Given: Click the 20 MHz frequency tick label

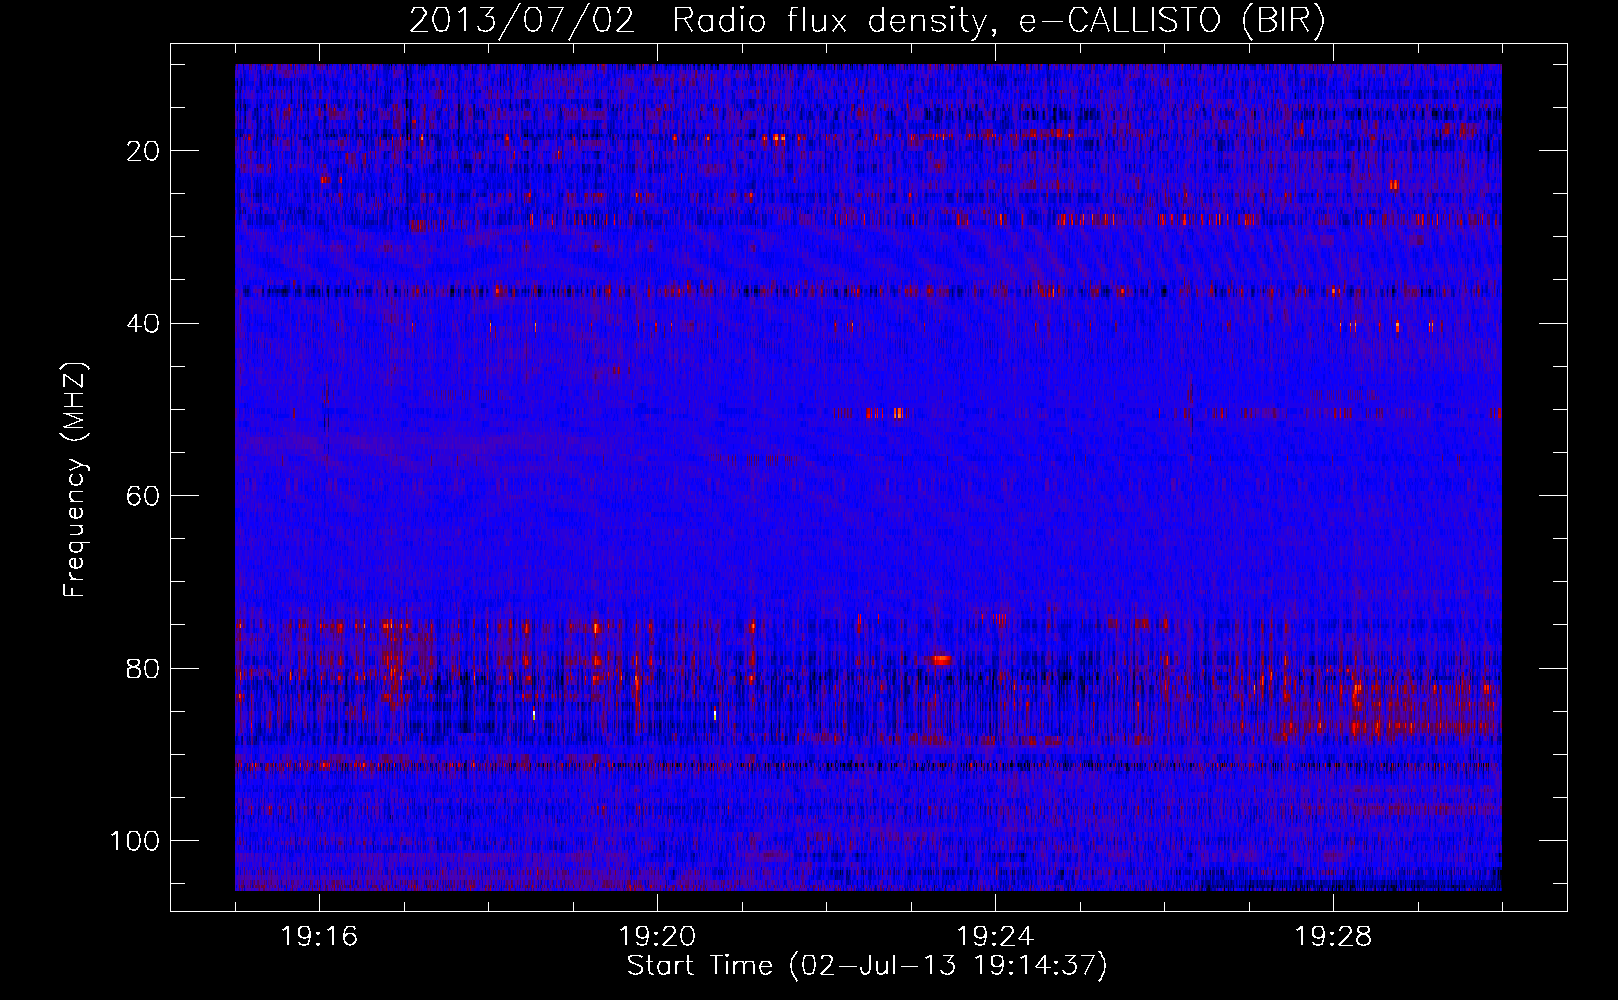Looking at the screenshot, I should pyautogui.click(x=143, y=151).
